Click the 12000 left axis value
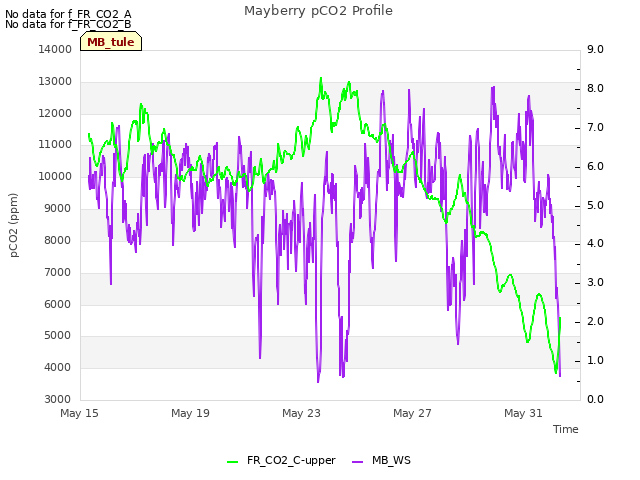 pyautogui.click(x=55, y=113)
